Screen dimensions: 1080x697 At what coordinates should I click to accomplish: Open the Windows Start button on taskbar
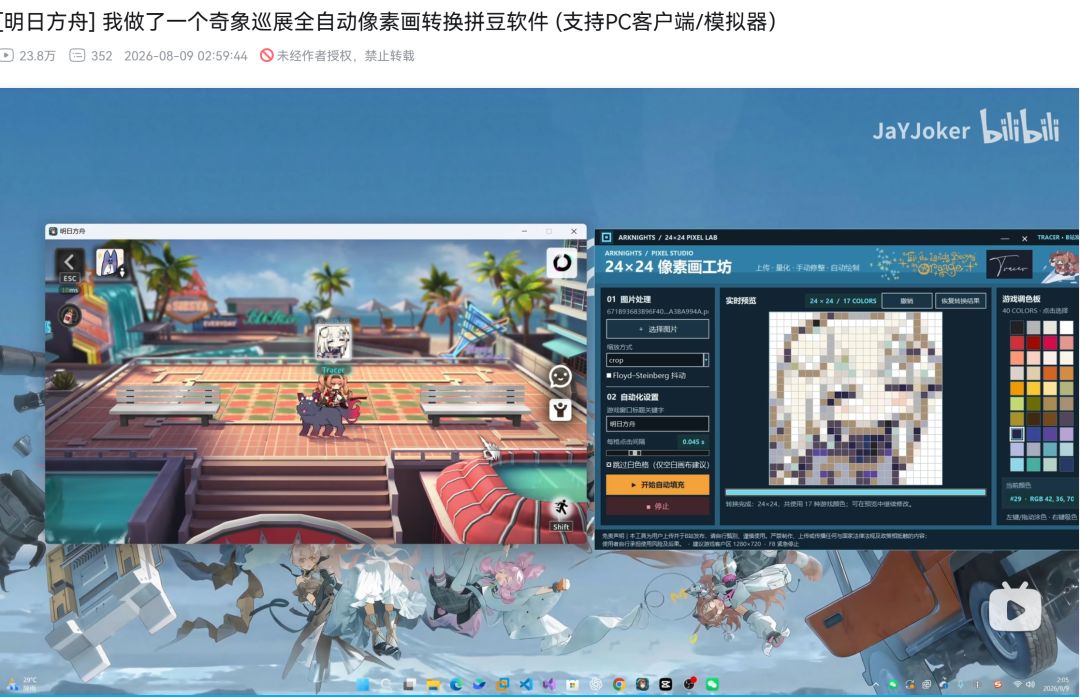[363, 684]
